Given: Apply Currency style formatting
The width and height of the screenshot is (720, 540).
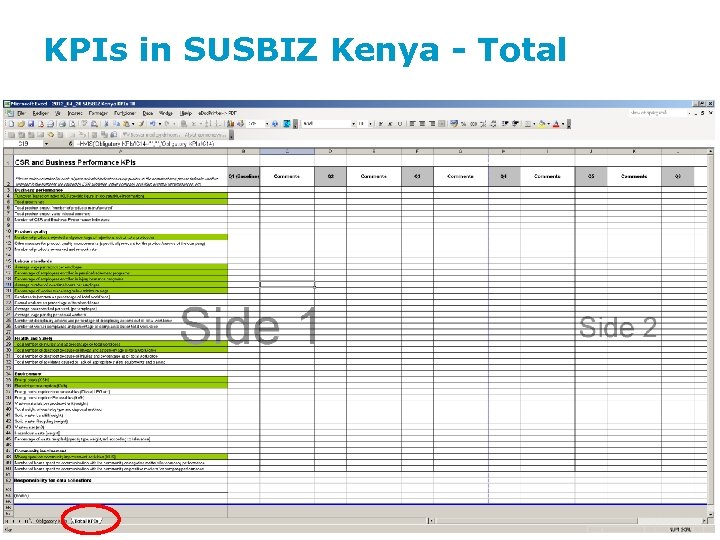Looking at the screenshot, I should click(454, 124).
